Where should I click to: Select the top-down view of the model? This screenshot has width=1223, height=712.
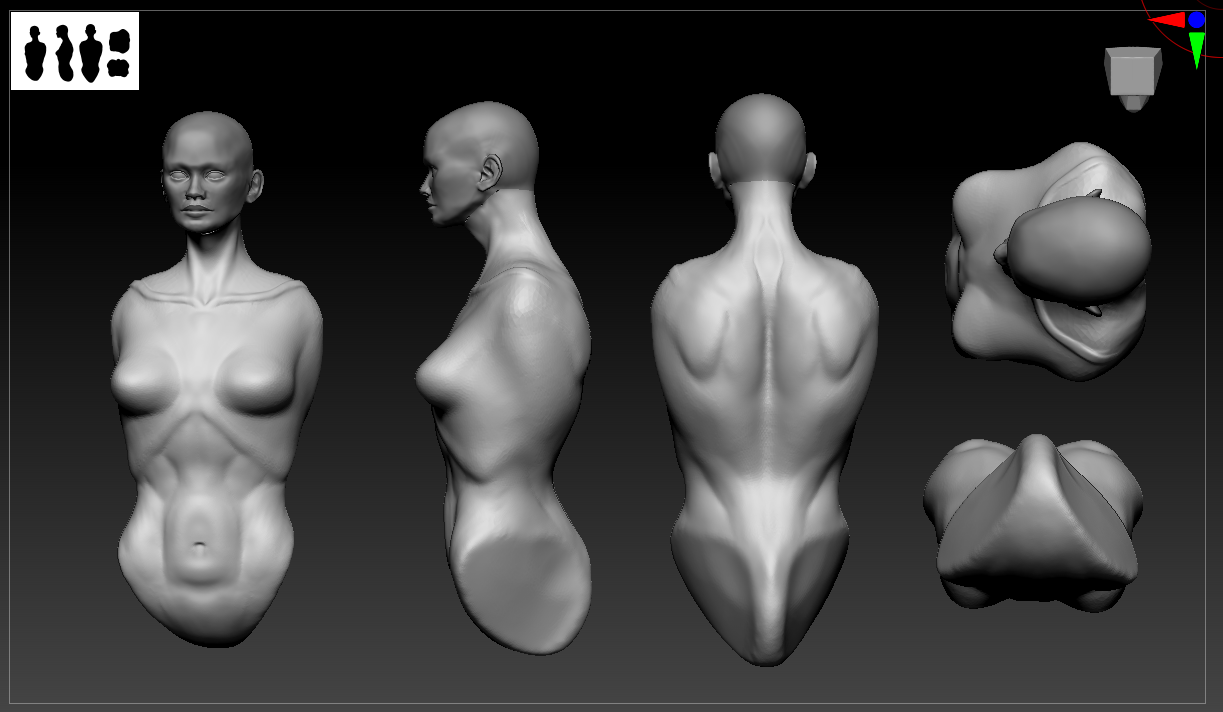(1050, 262)
